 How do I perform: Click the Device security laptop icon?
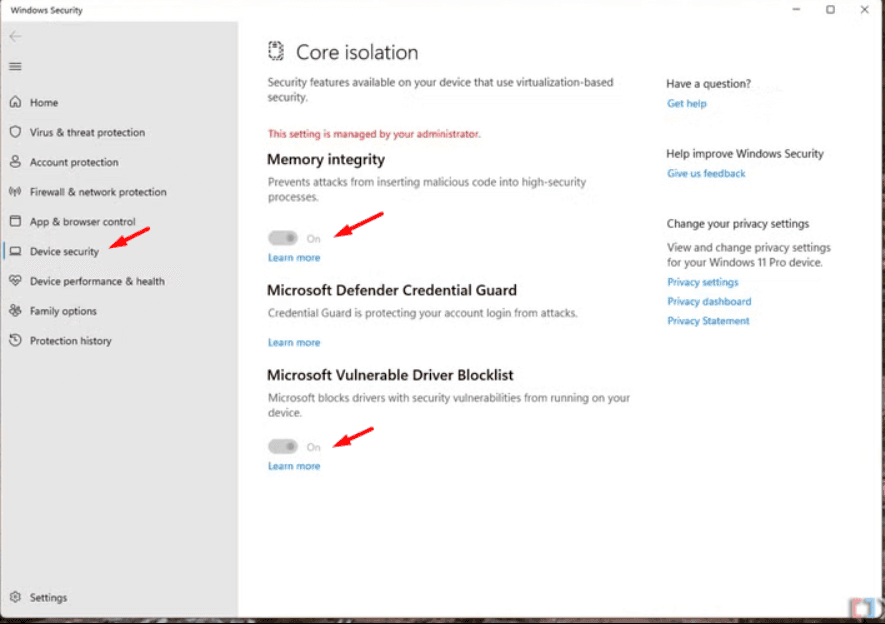pyautogui.click(x=15, y=251)
